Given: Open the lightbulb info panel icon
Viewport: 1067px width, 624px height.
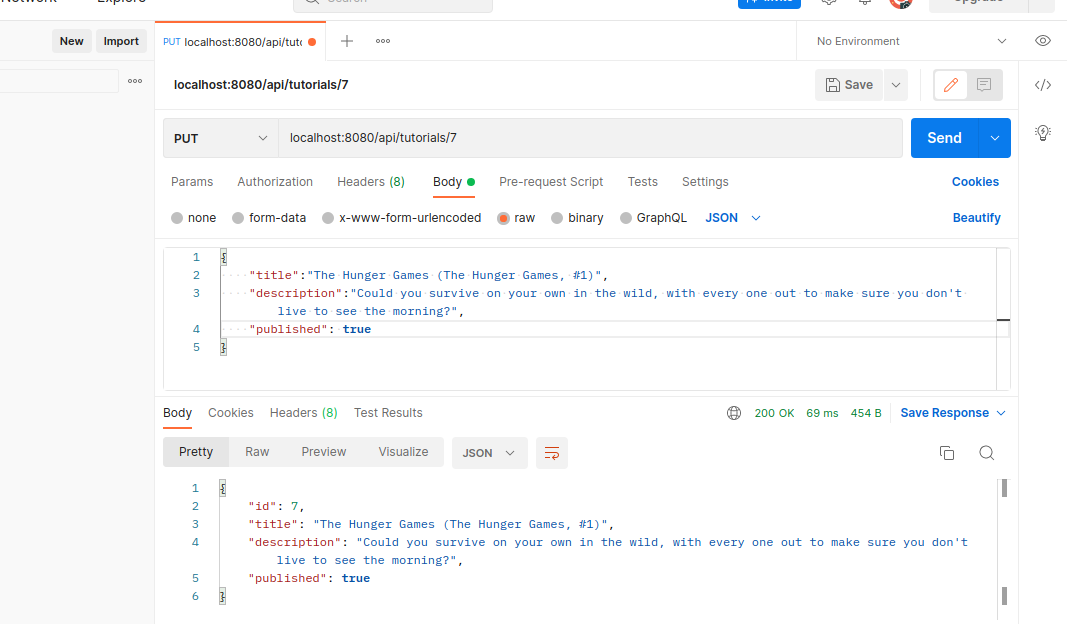Looking at the screenshot, I should [1043, 133].
